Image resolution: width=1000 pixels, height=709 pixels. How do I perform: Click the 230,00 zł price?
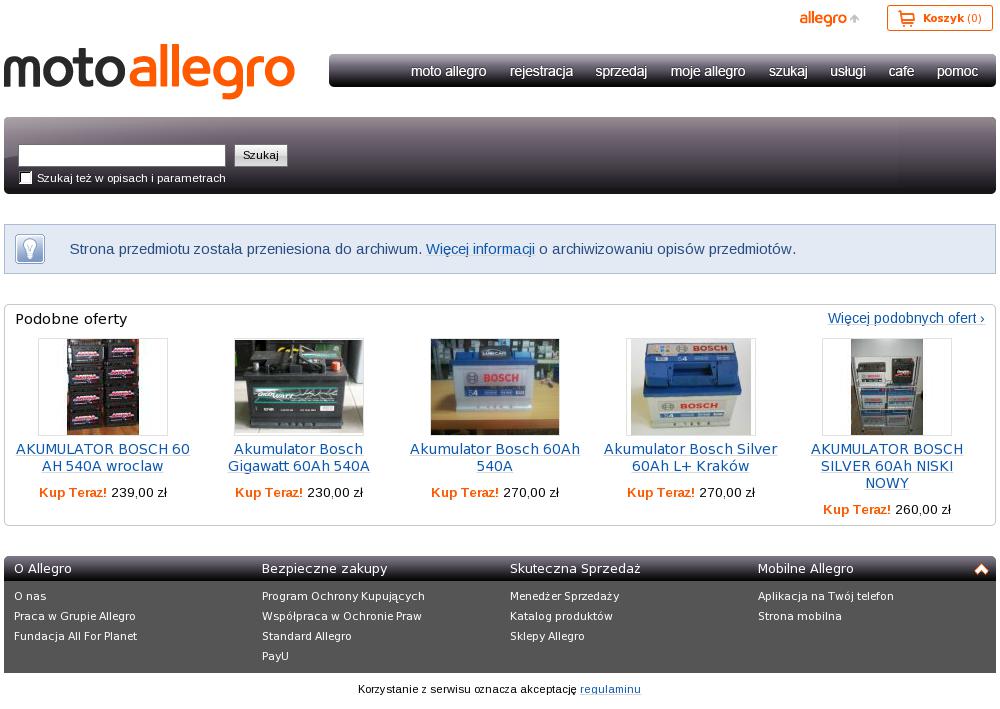click(x=335, y=493)
